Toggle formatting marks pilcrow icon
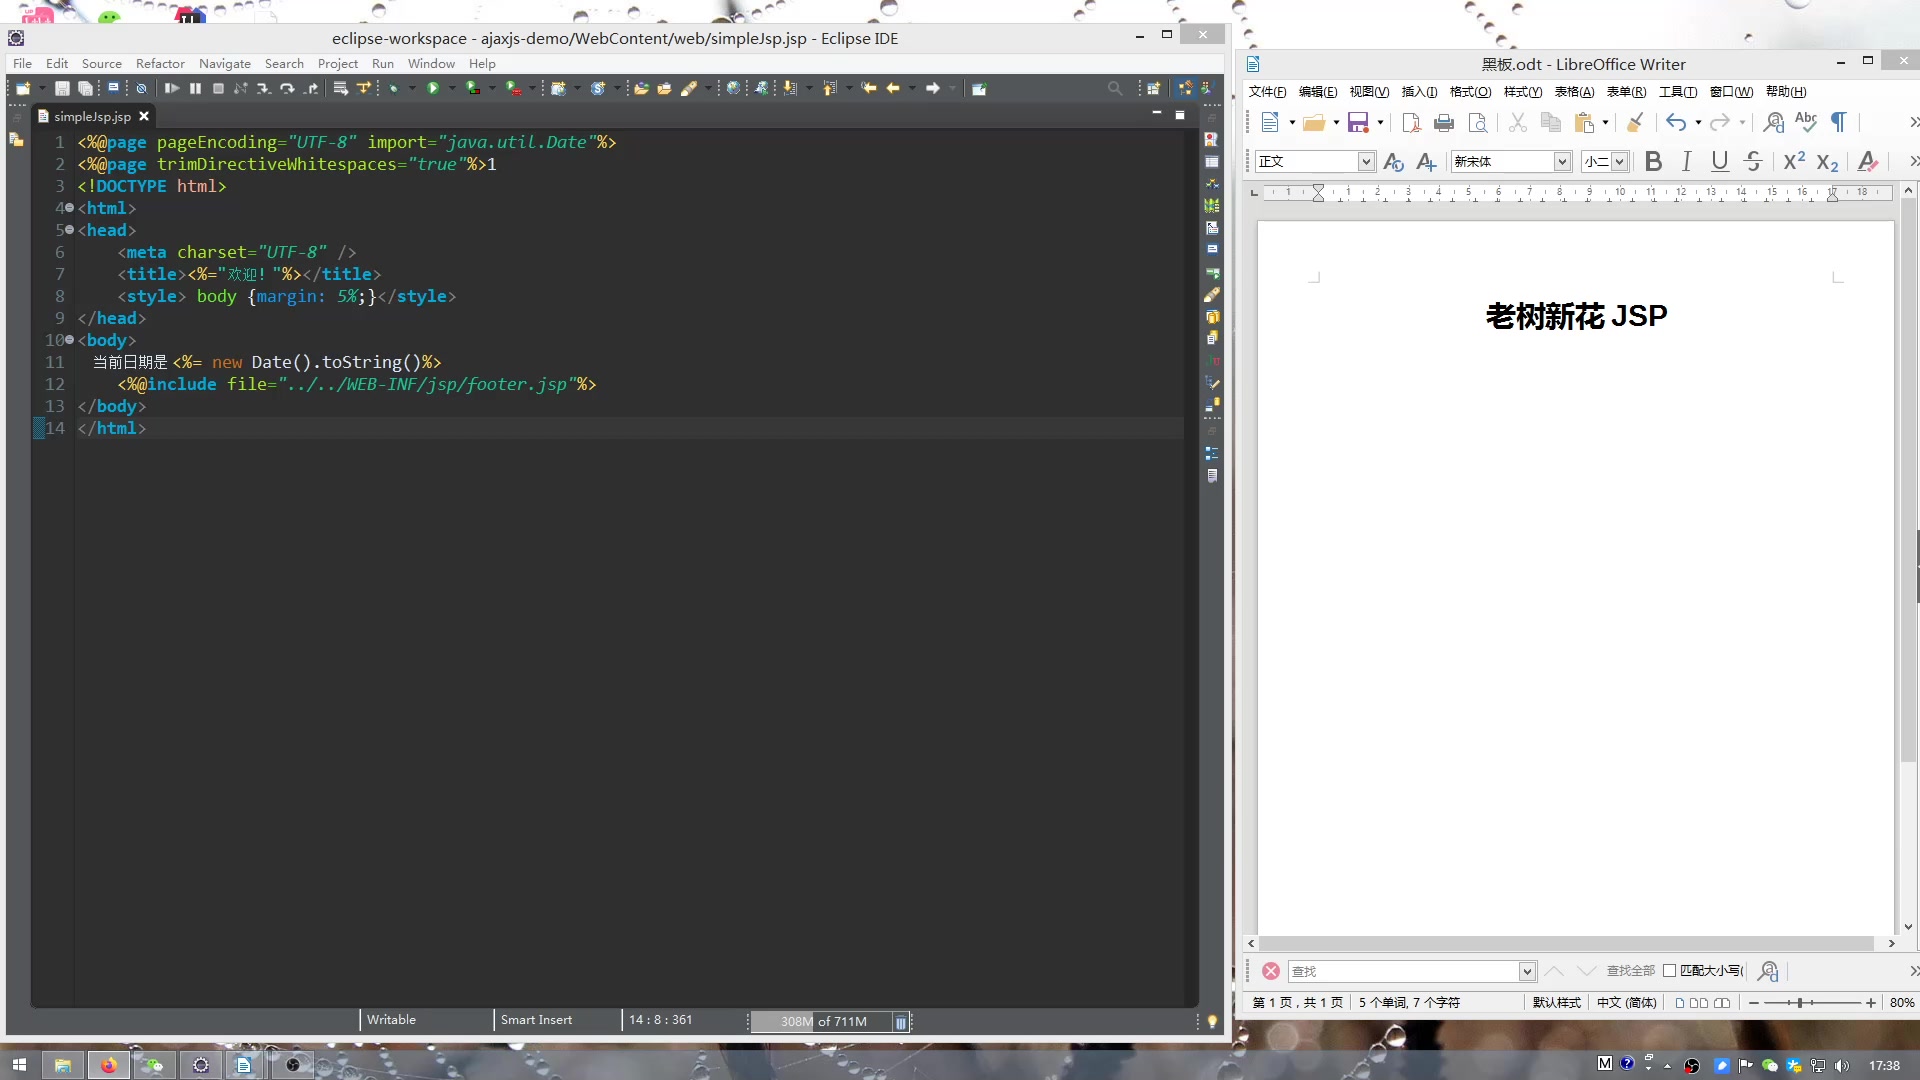 coord(1838,122)
